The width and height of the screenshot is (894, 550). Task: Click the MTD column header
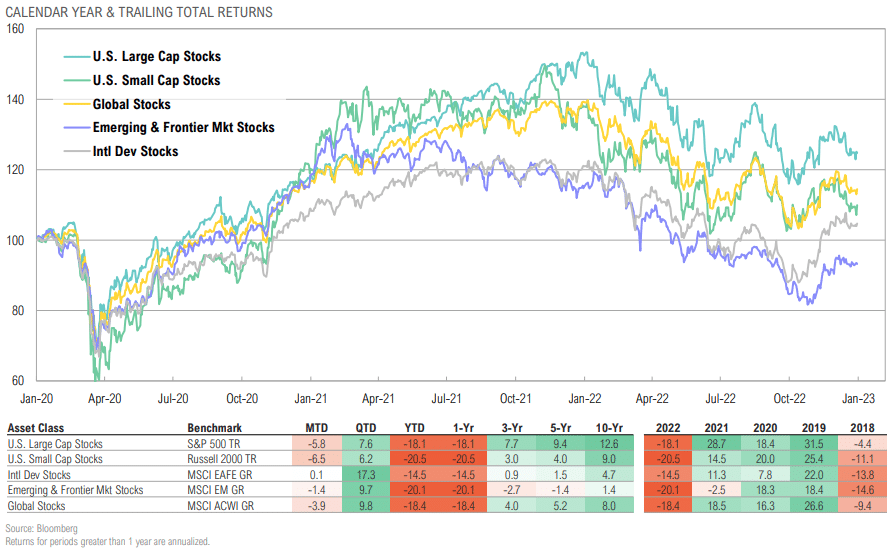tap(316, 428)
